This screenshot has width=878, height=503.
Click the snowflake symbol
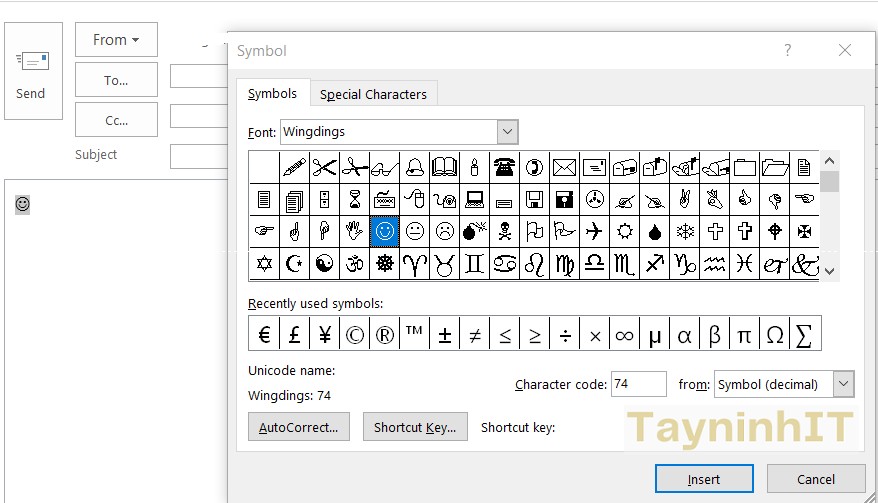685,231
